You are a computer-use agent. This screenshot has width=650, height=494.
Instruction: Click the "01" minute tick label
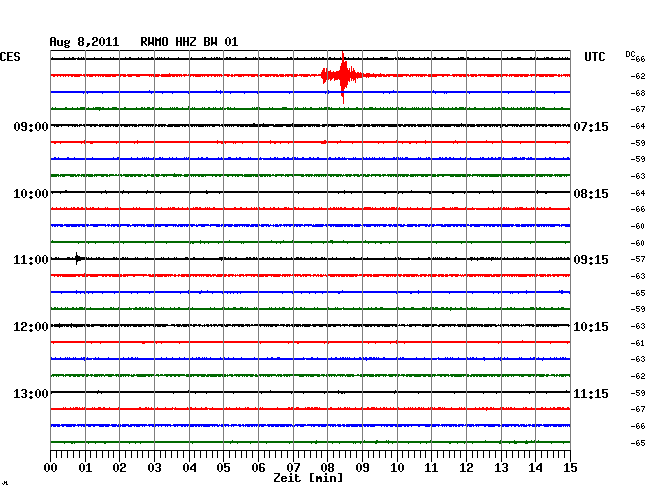[x=85, y=467]
